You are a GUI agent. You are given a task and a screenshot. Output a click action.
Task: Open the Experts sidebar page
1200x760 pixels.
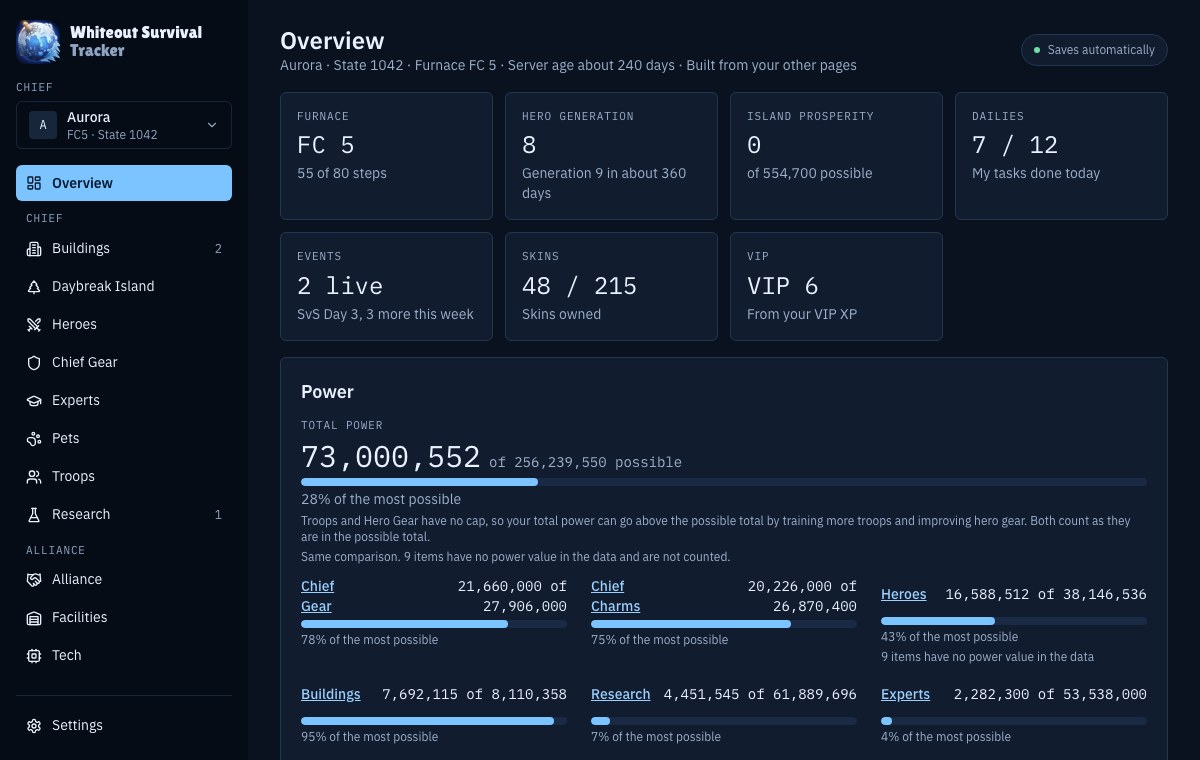click(x=124, y=400)
